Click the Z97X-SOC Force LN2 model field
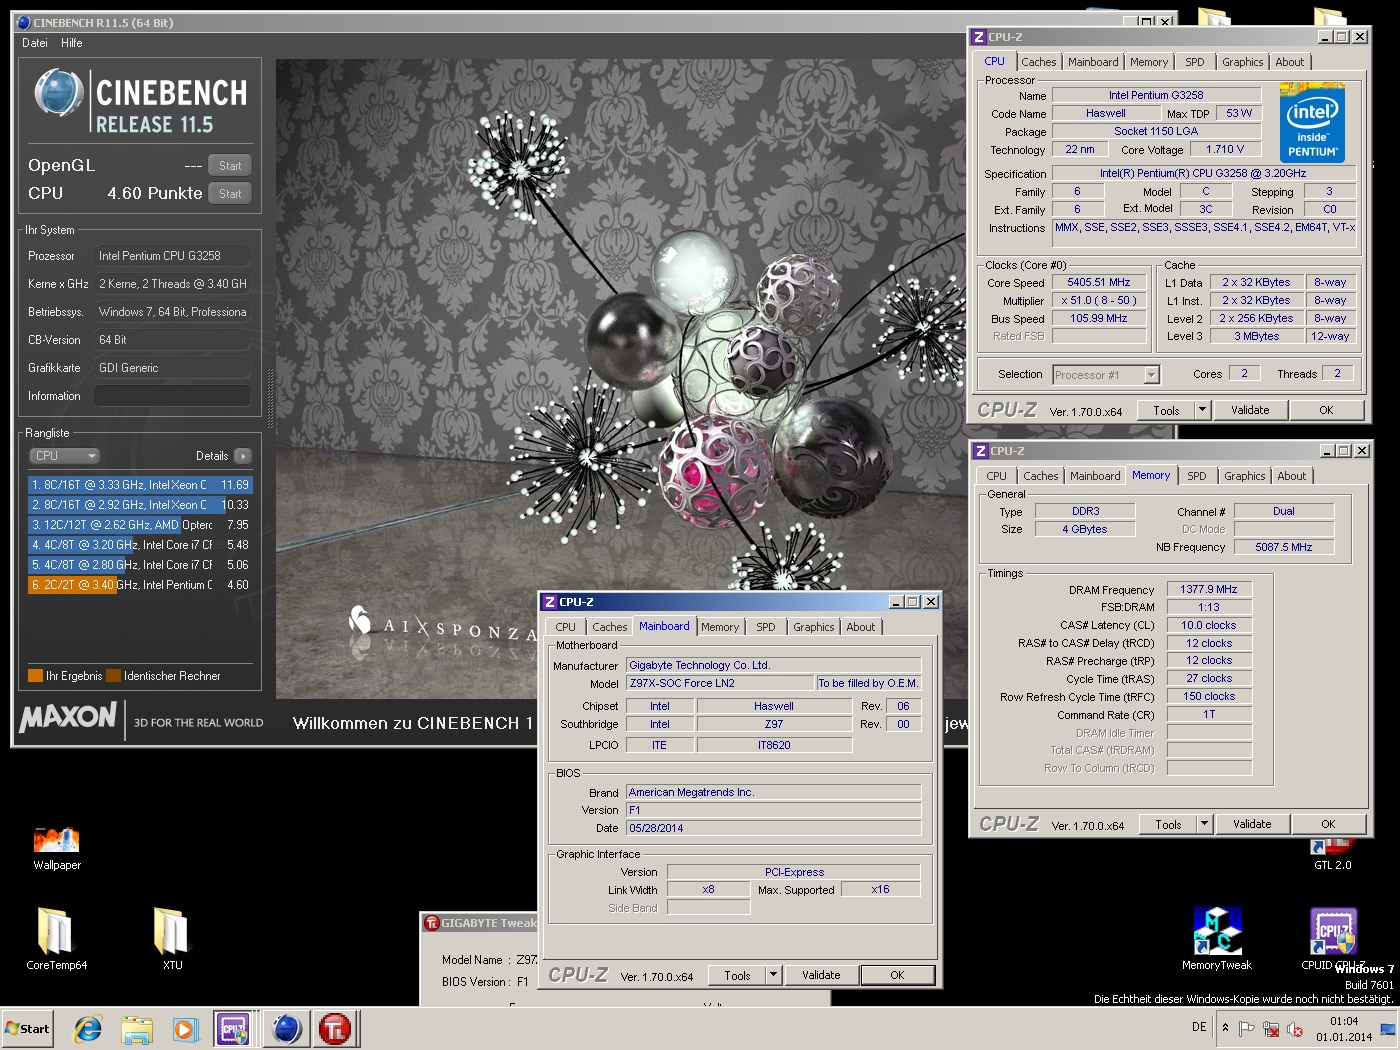1400x1050 pixels. pyautogui.click(x=721, y=684)
